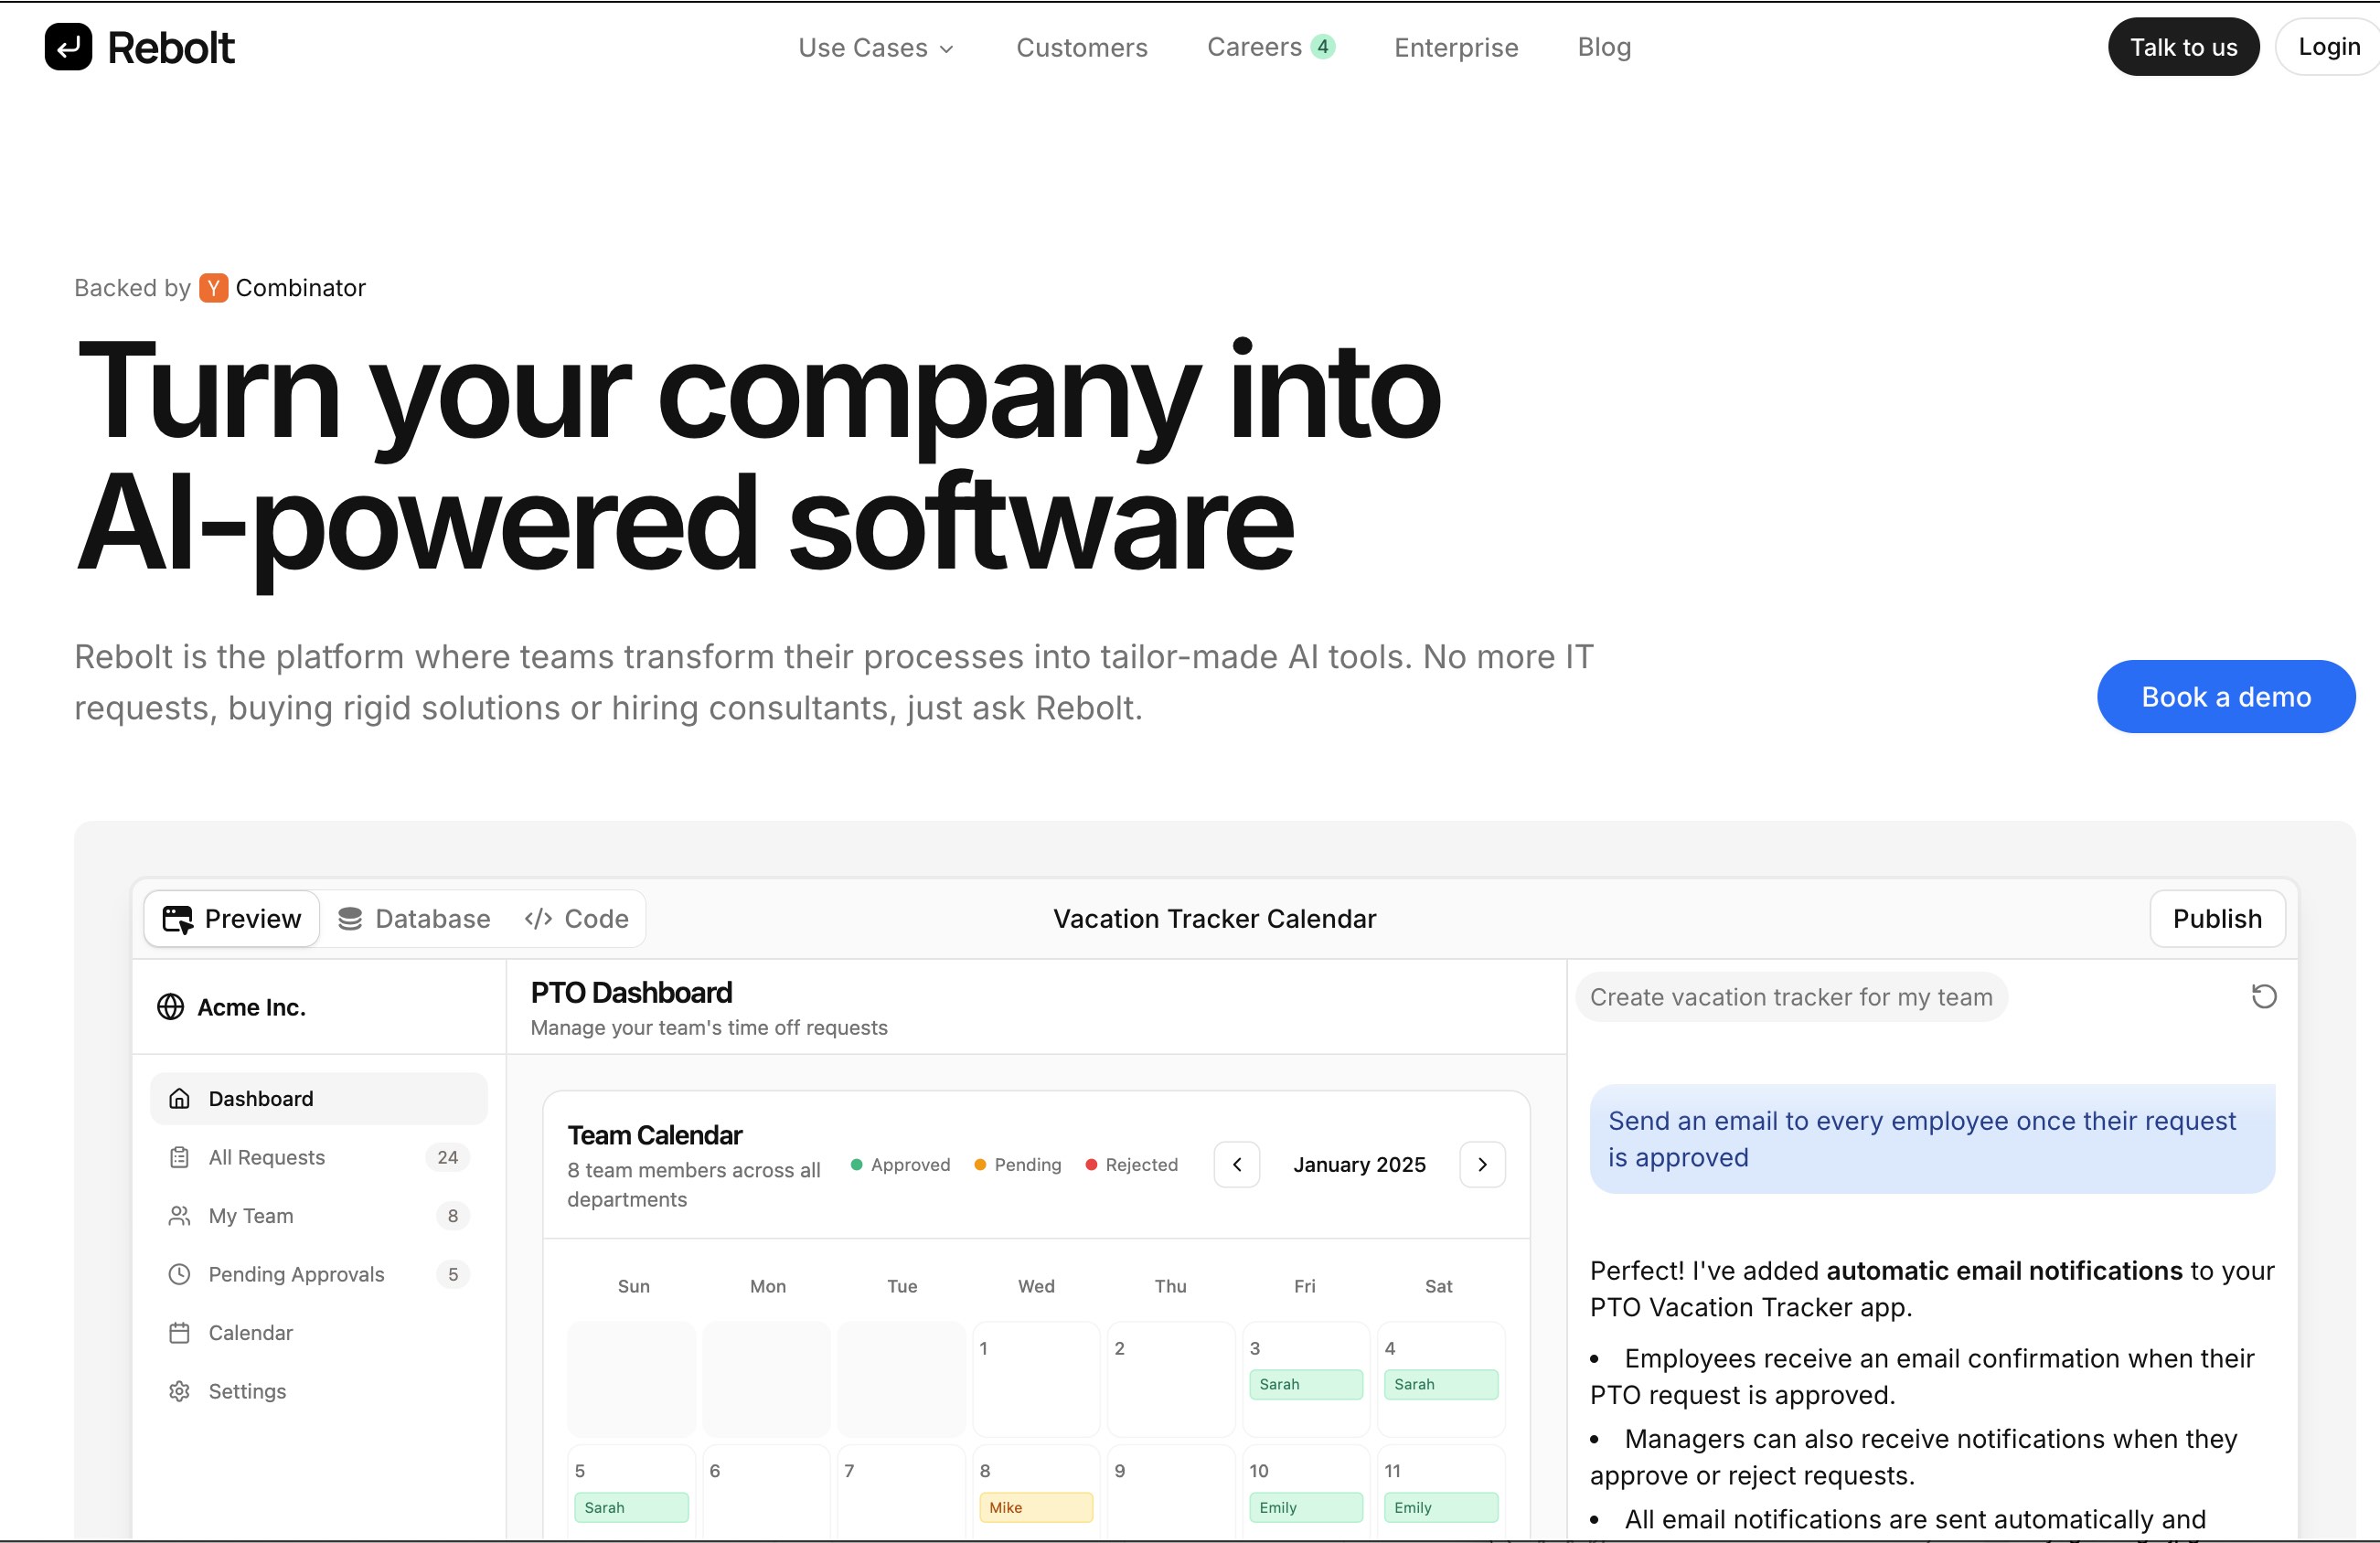Click the Create vacation tracker prompt field
The height and width of the screenshot is (1543, 2380).
(x=1790, y=997)
